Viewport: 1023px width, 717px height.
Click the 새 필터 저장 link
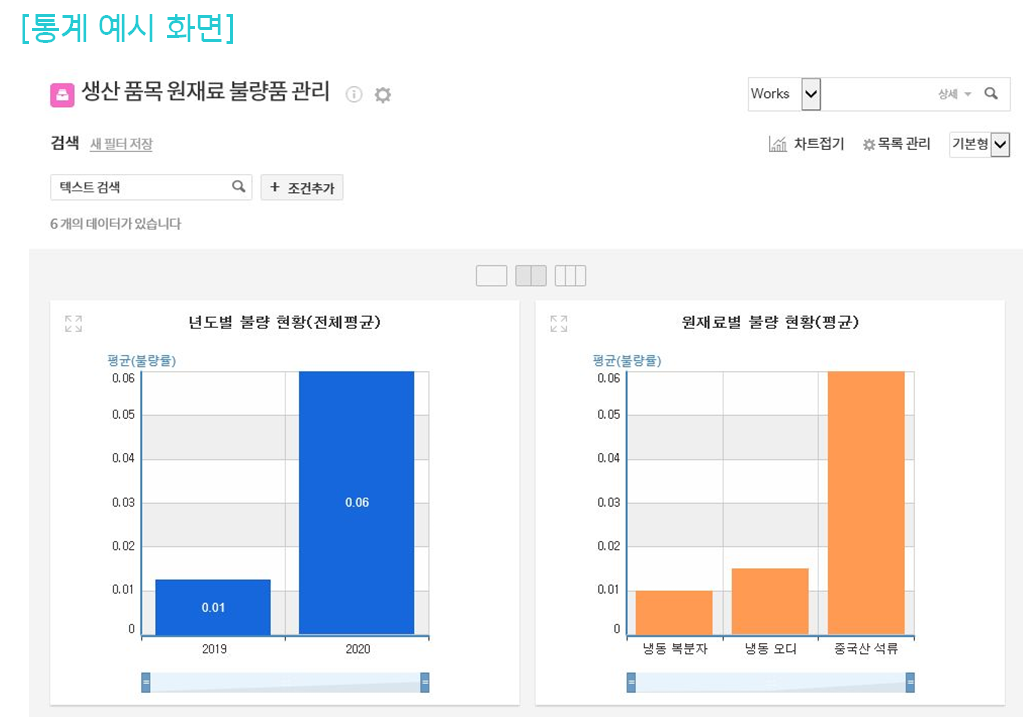pos(121,144)
